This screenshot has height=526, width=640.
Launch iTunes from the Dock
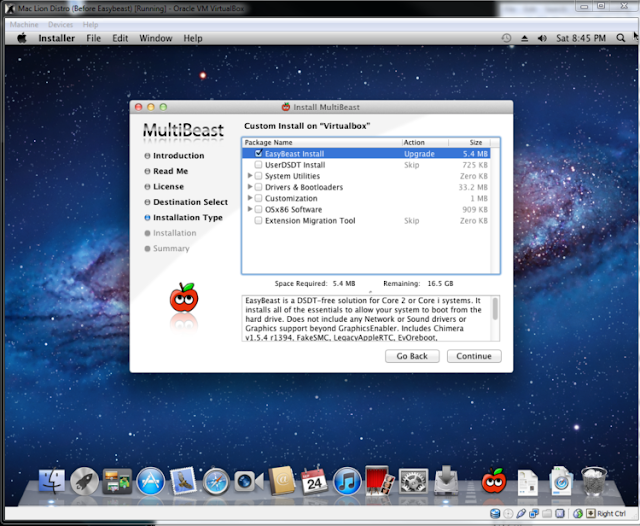pos(347,481)
